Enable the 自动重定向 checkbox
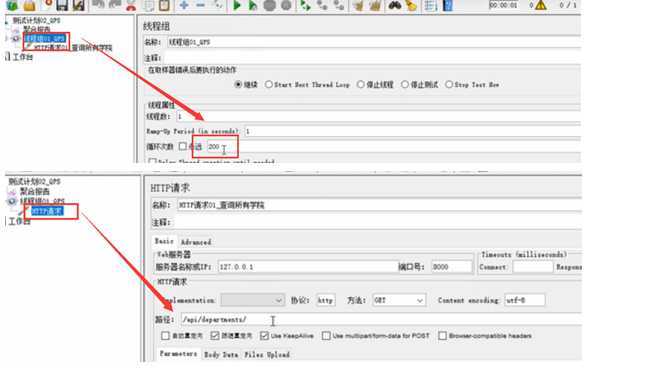The width and height of the screenshot is (649, 368). [165, 336]
